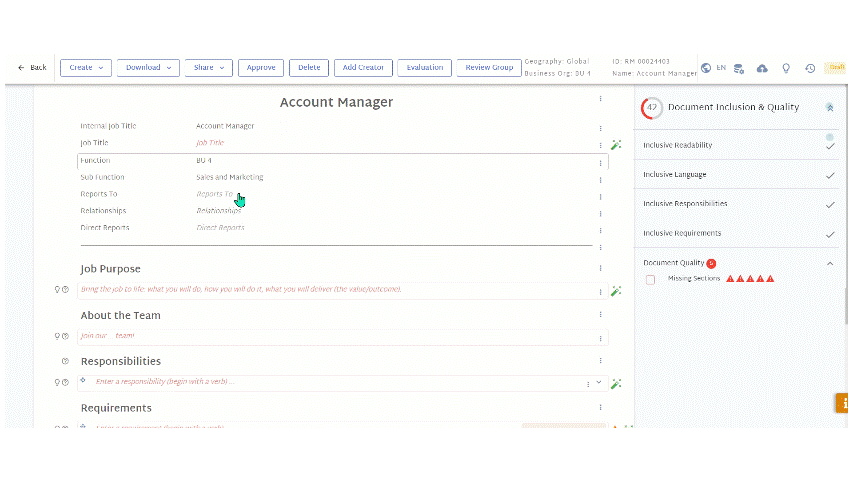Open the options menu for Relationships row

click(x=601, y=214)
